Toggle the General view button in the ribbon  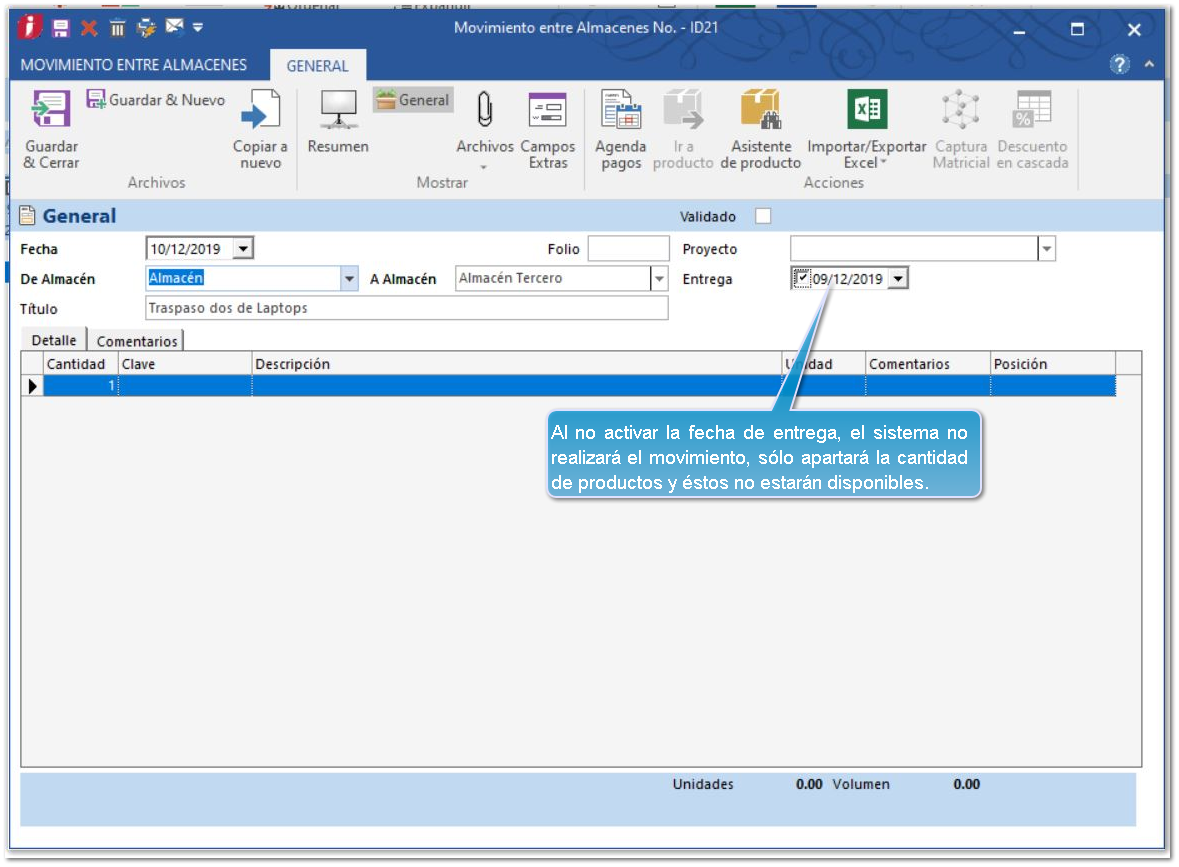(x=413, y=100)
